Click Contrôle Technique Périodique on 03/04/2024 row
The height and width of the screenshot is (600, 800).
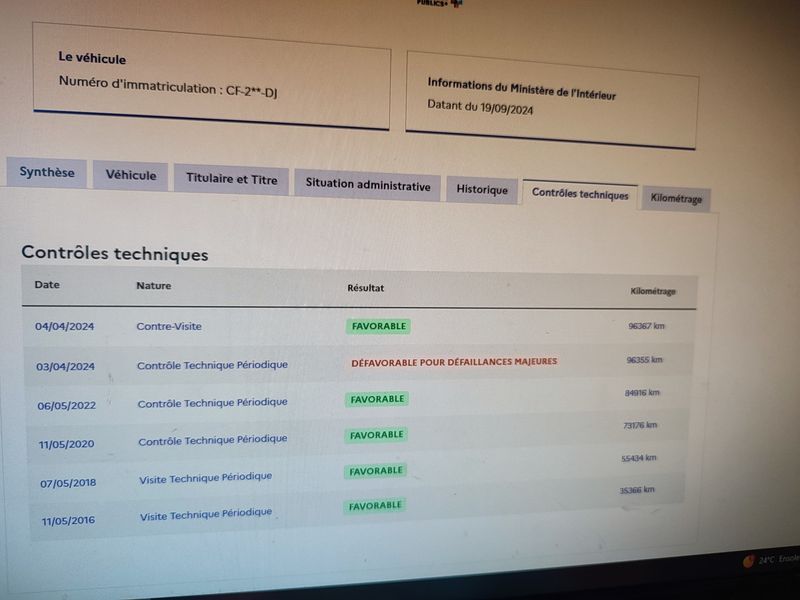click(x=212, y=365)
